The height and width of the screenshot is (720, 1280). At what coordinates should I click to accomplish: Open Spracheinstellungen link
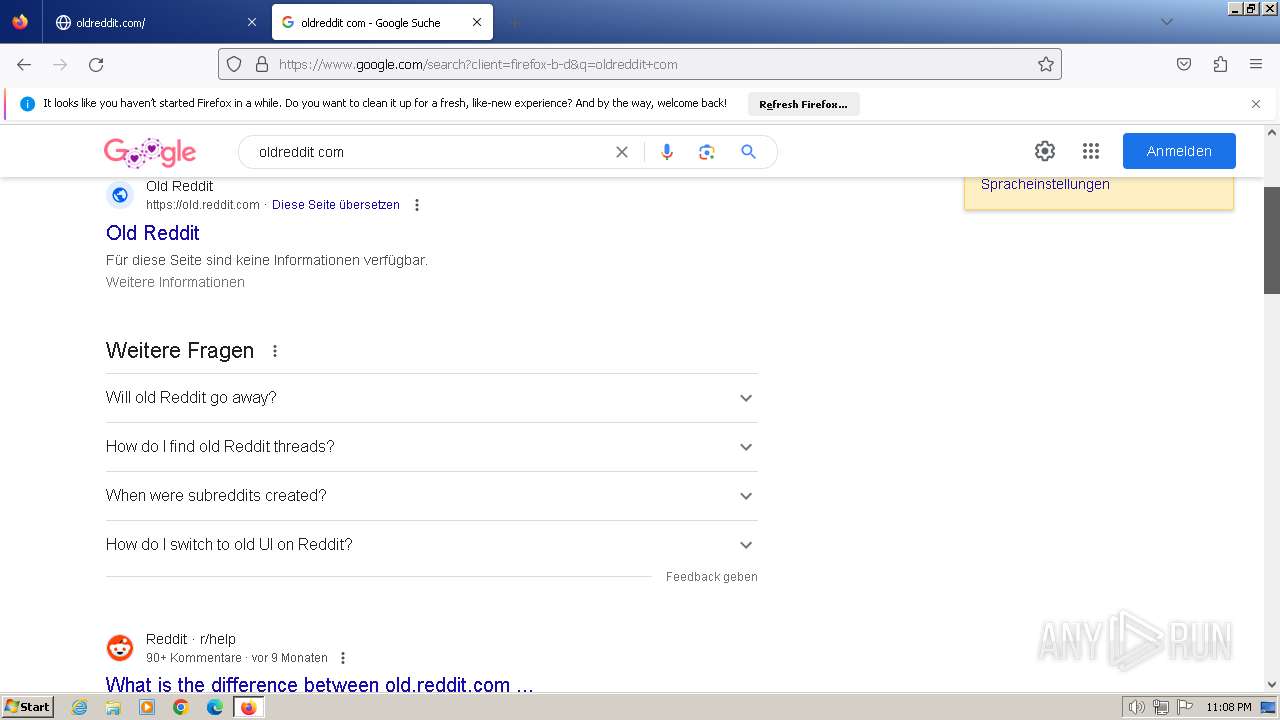click(1045, 184)
